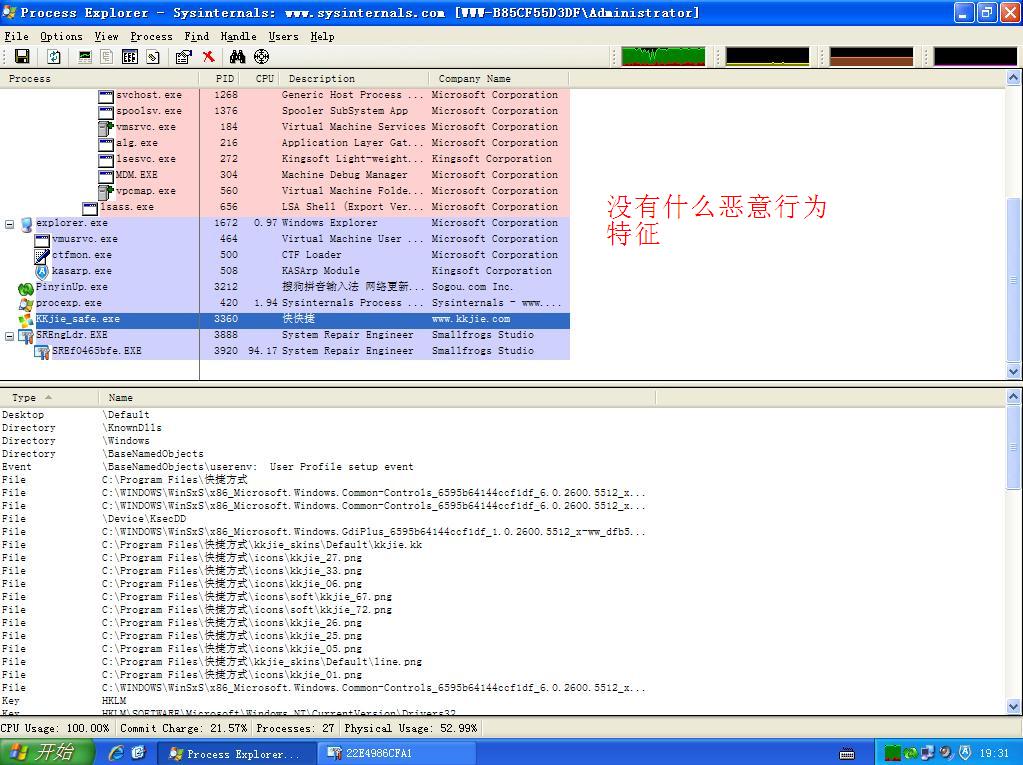Click the vmsrvc.exe process icon
The height and width of the screenshot is (765, 1023).
pos(106,128)
